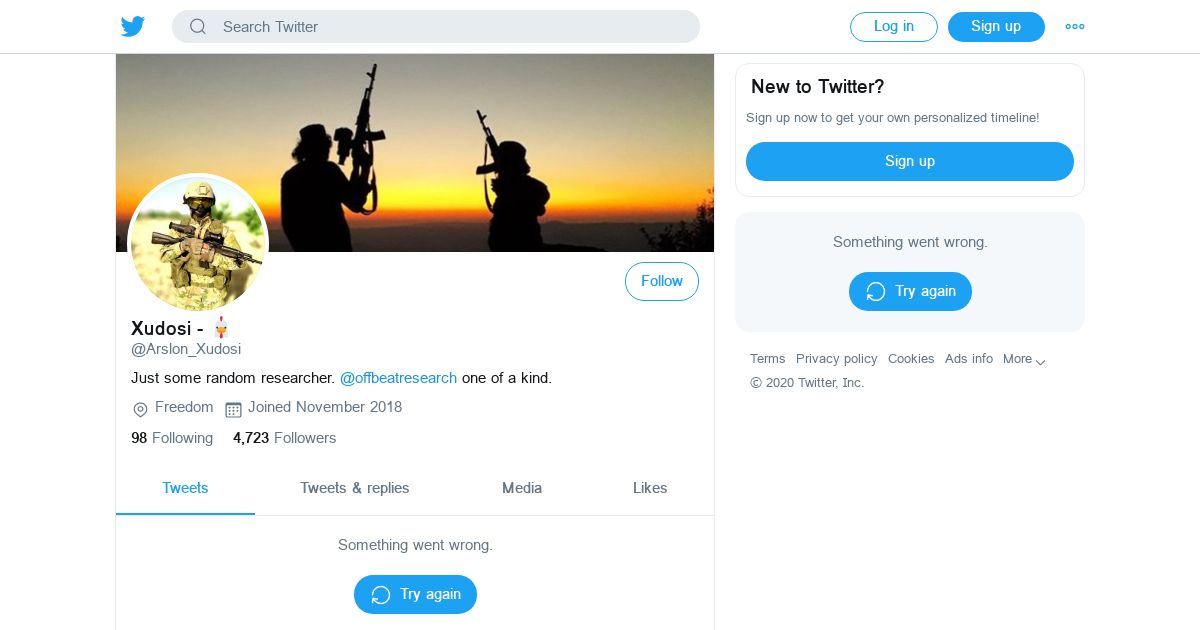Open the profile avatar picture
The width and height of the screenshot is (1200, 630).
[x=198, y=243]
